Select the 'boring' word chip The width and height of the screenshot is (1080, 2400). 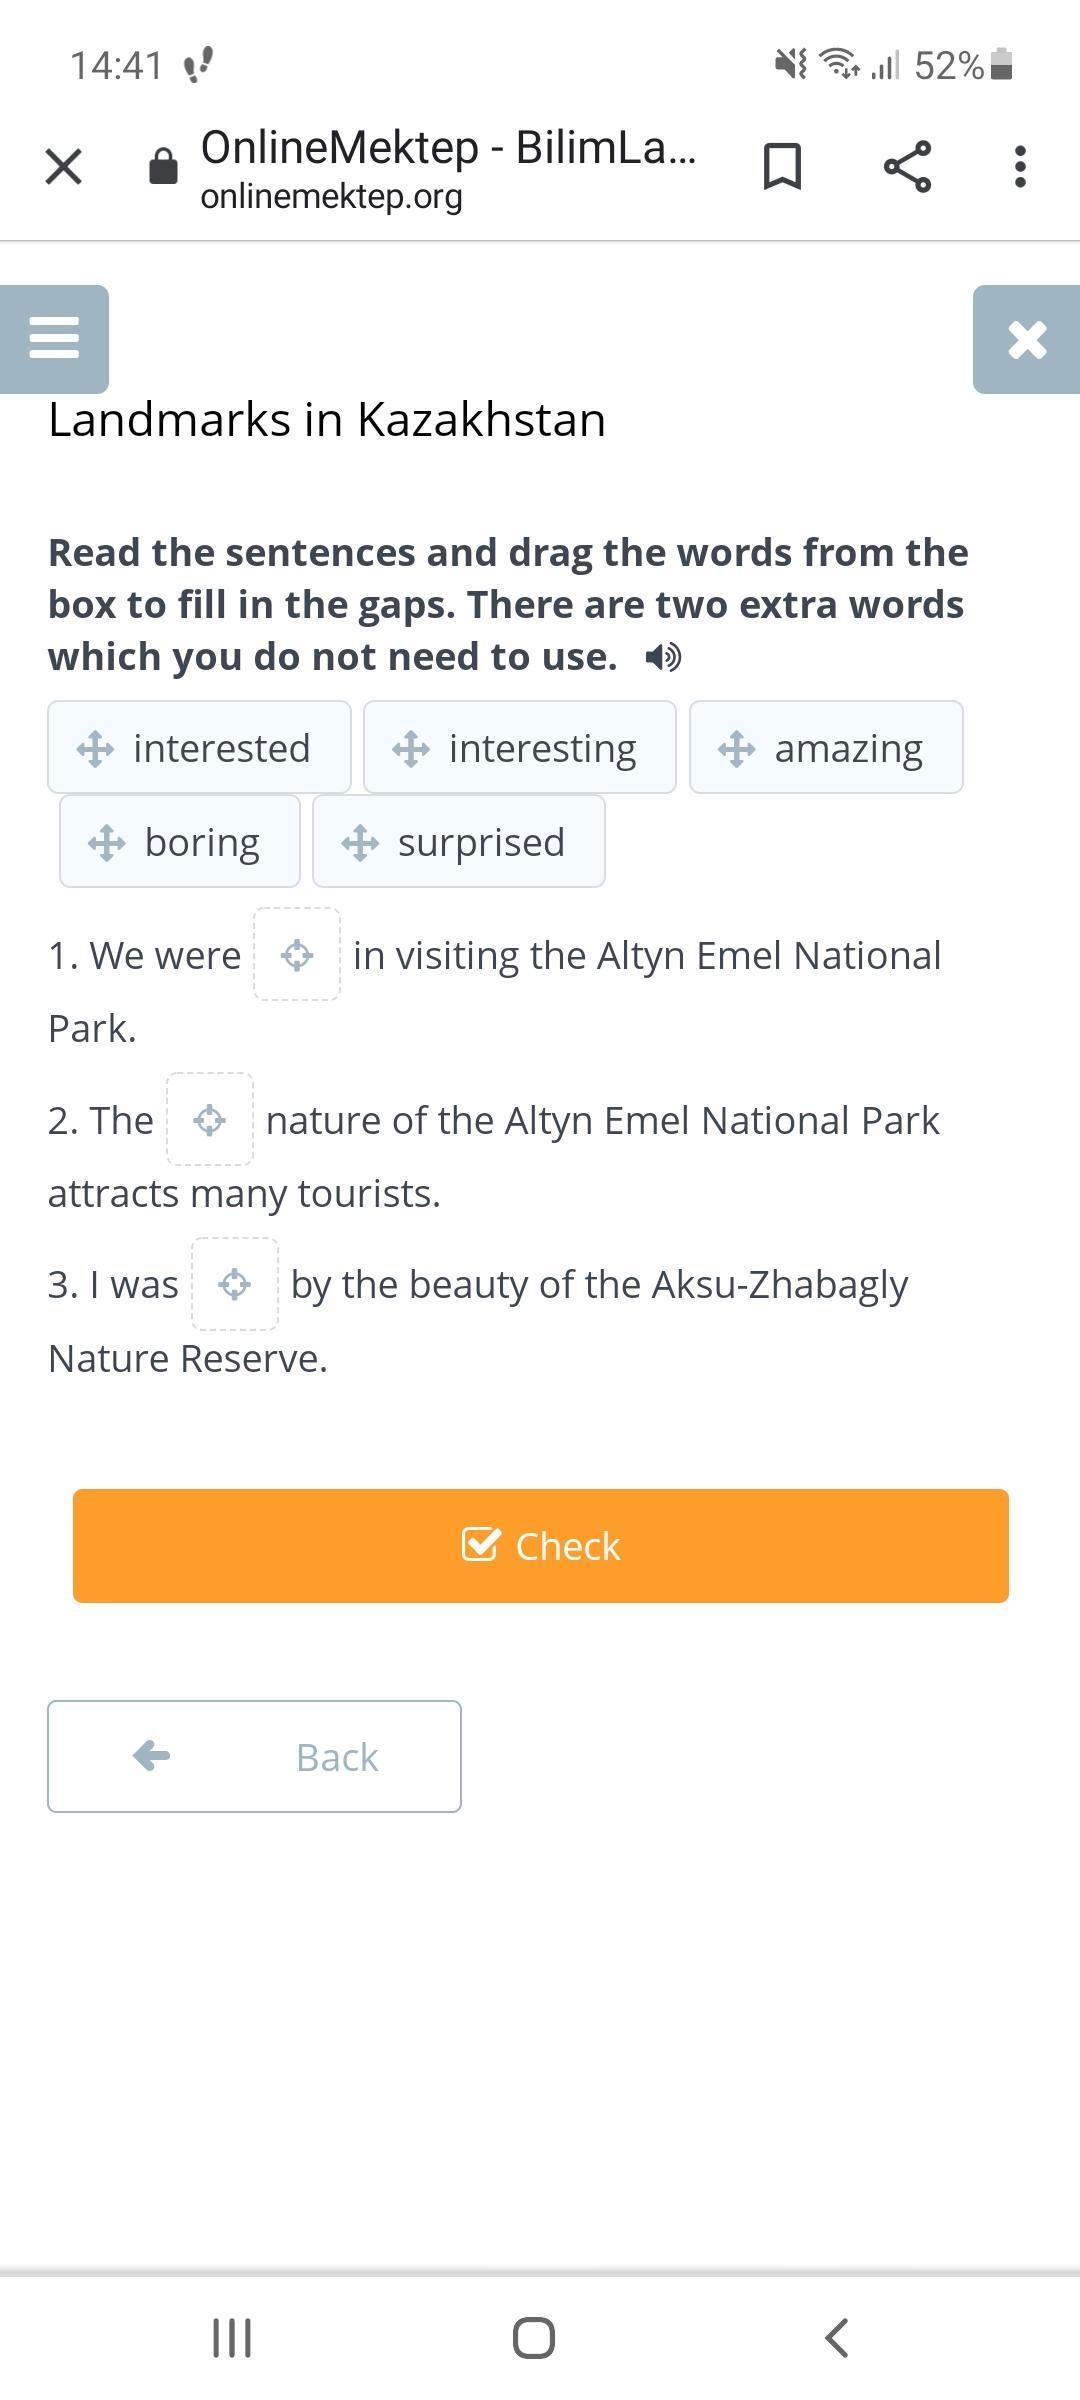[x=180, y=842]
